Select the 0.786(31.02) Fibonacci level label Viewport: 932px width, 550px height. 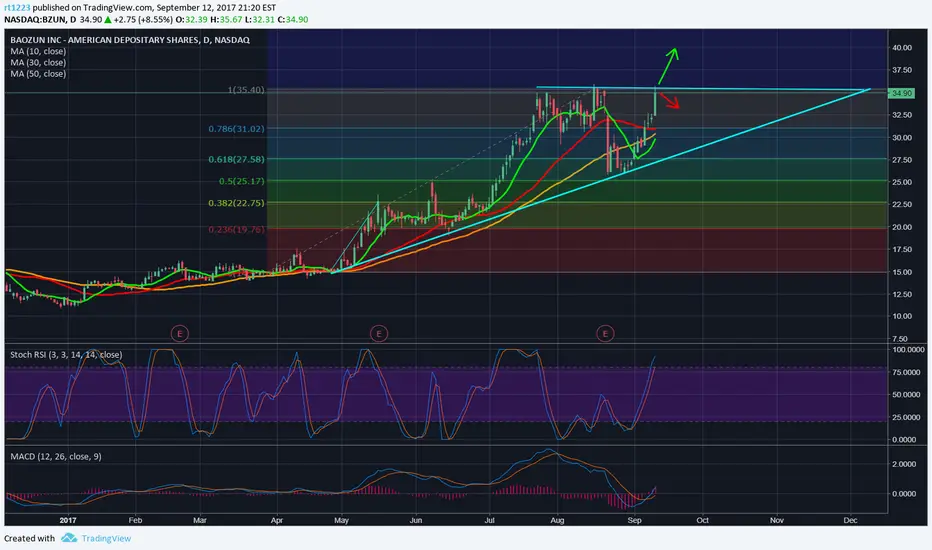pos(236,128)
